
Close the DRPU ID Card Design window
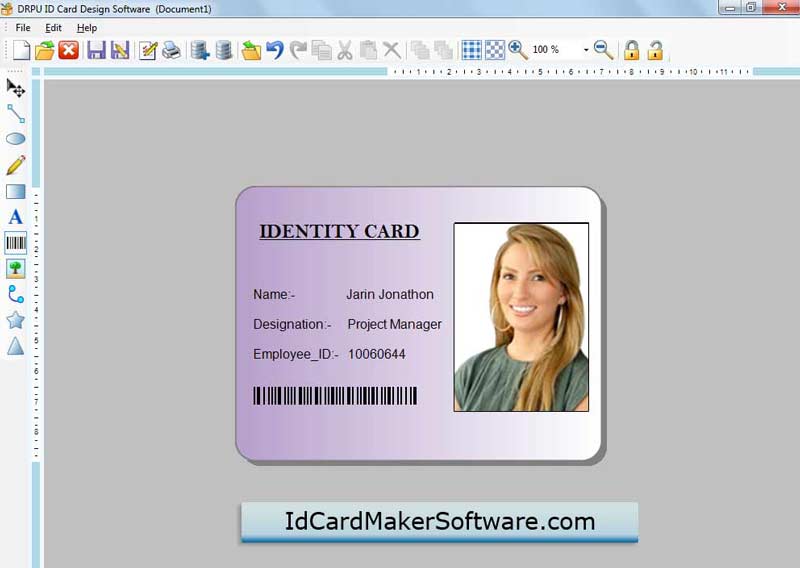point(781,7)
